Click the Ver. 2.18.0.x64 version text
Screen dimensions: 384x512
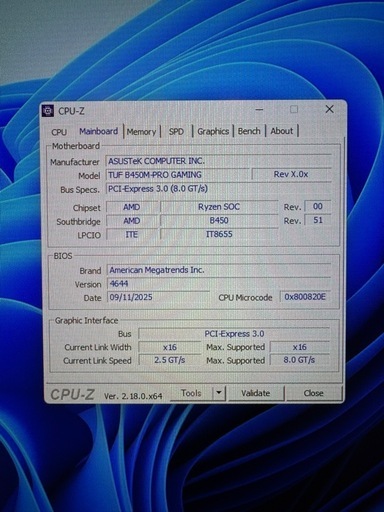[x=133, y=396]
